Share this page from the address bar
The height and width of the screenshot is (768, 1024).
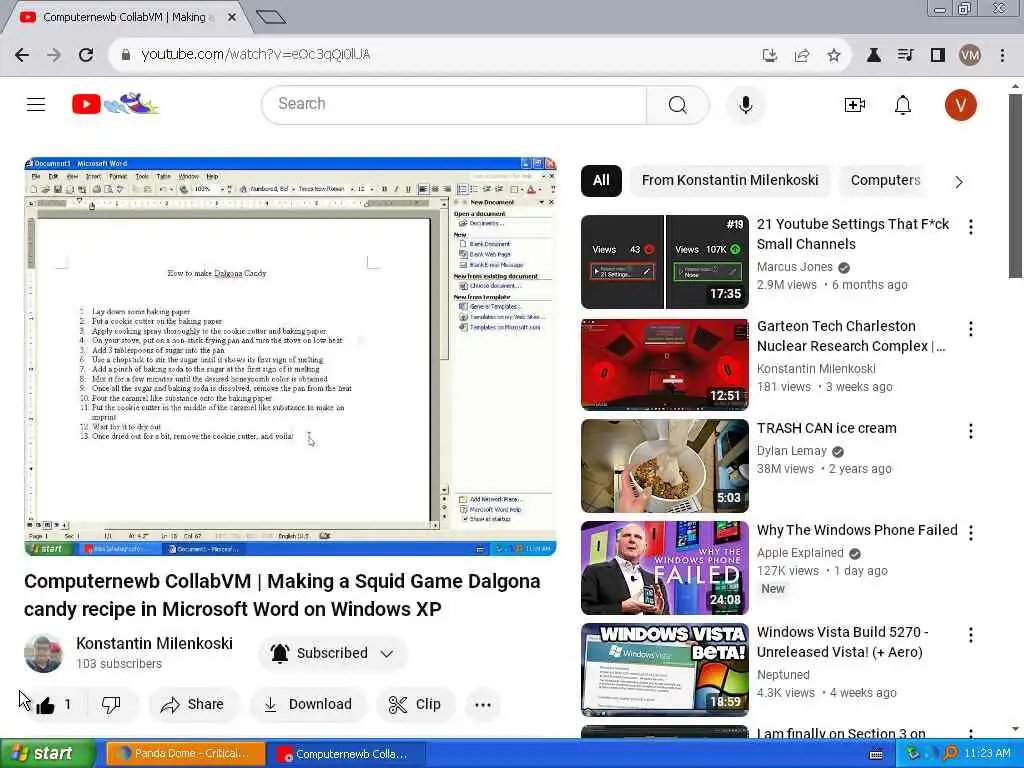pyautogui.click(x=802, y=55)
